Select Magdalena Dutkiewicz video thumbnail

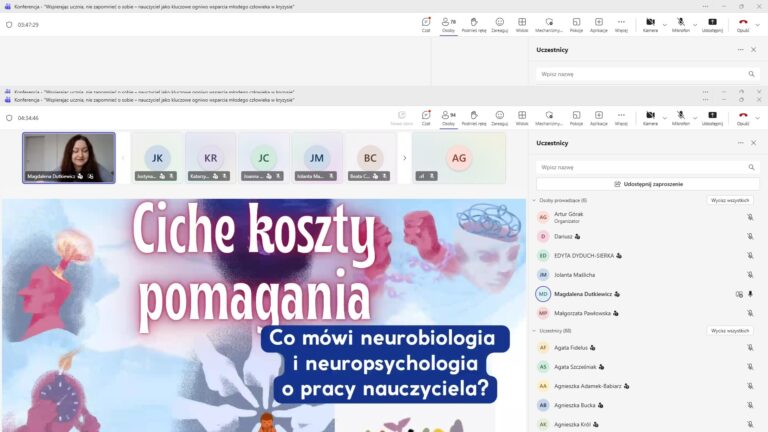[69, 158]
